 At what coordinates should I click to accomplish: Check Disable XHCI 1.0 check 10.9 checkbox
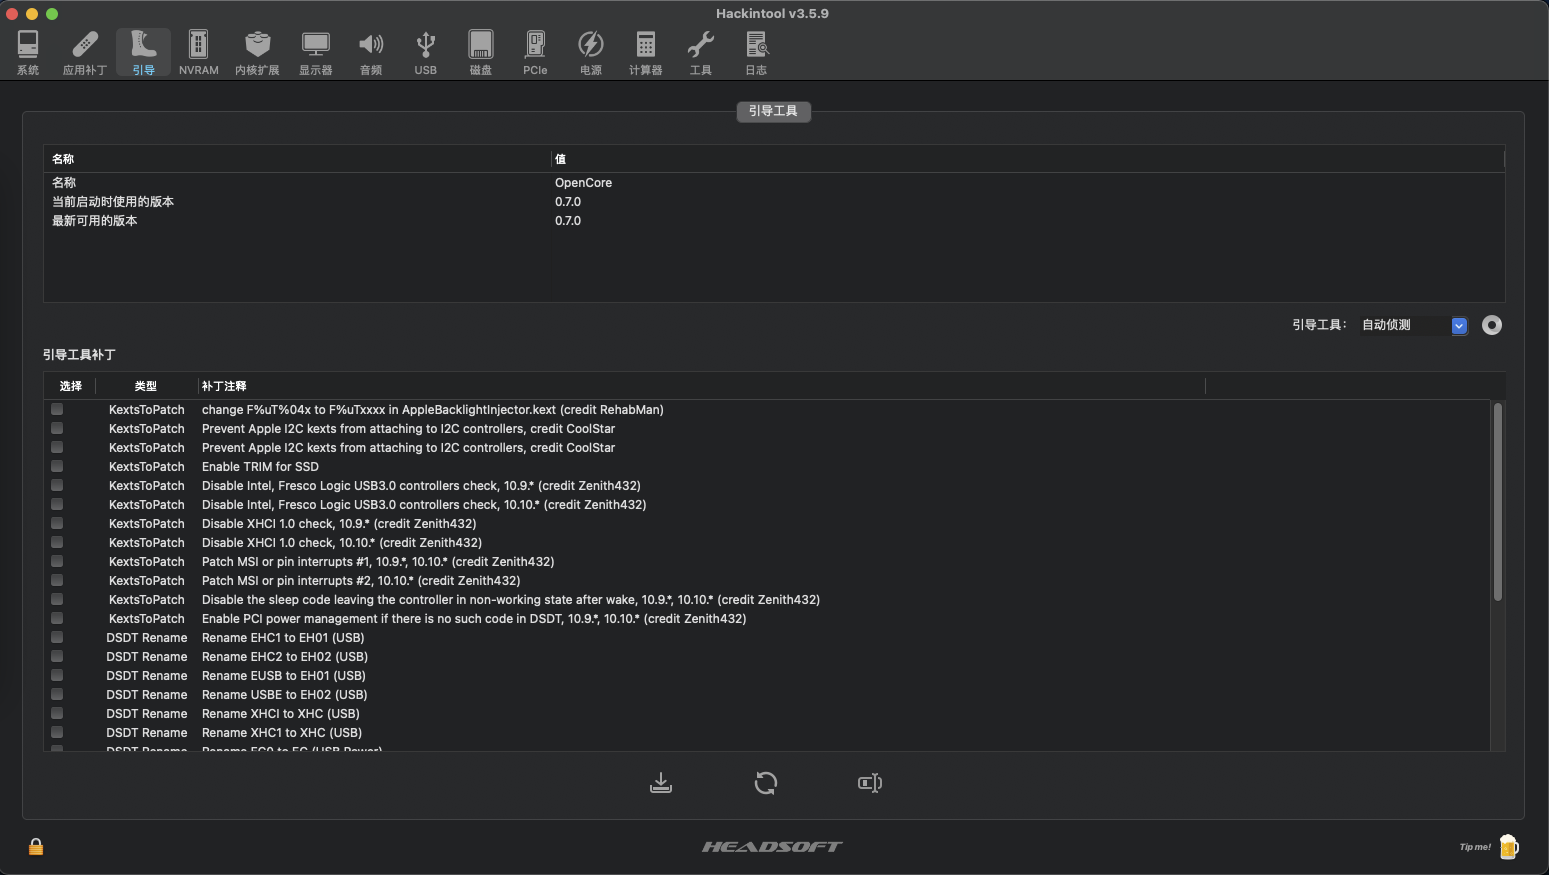57,523
